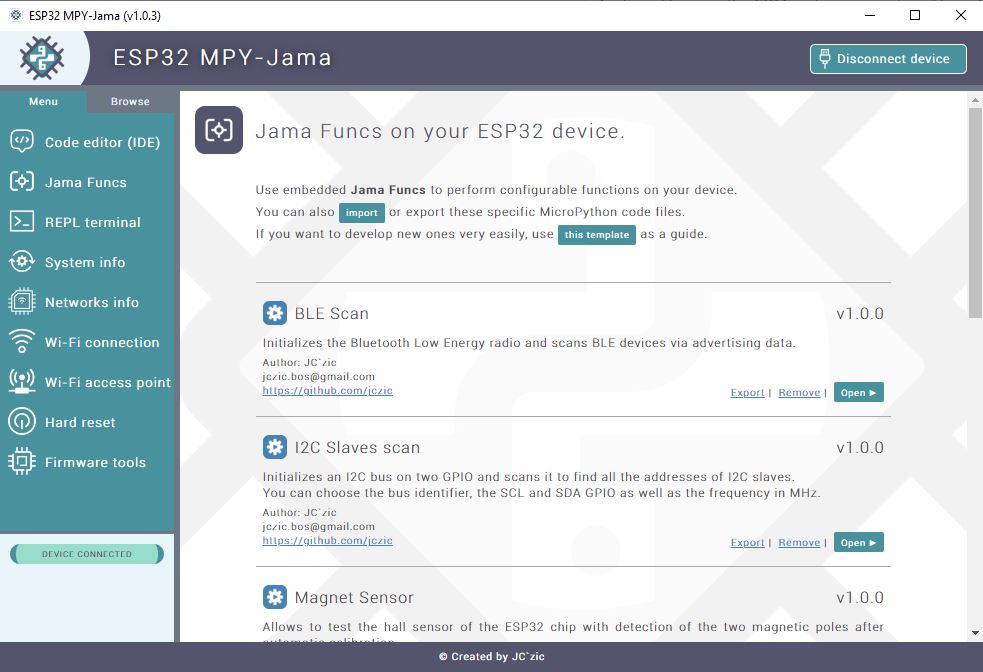Viewport: 983px width, 672px height.
Task: Click the ESP32 MPY-Jama logo in header
Action: tap(42, 58)
